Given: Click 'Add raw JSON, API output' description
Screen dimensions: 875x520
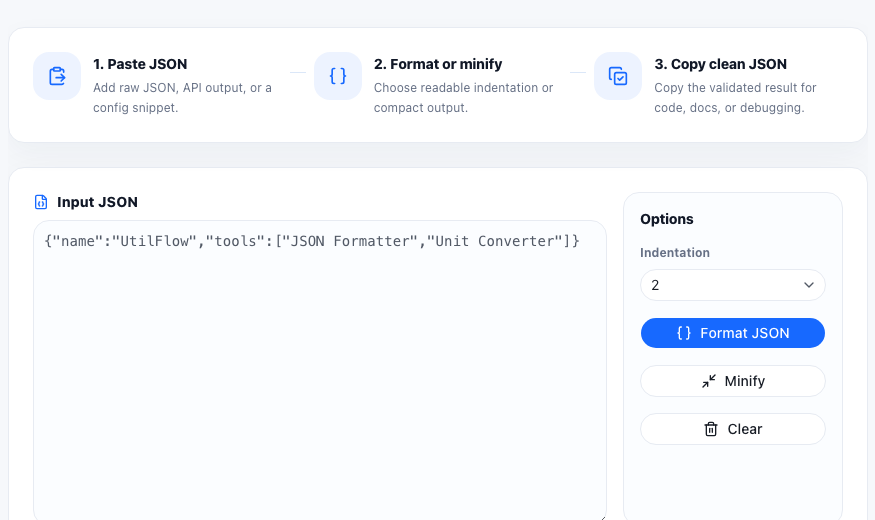Looking at the screenshot, I should pyautogui.click(x=182, y=98).
